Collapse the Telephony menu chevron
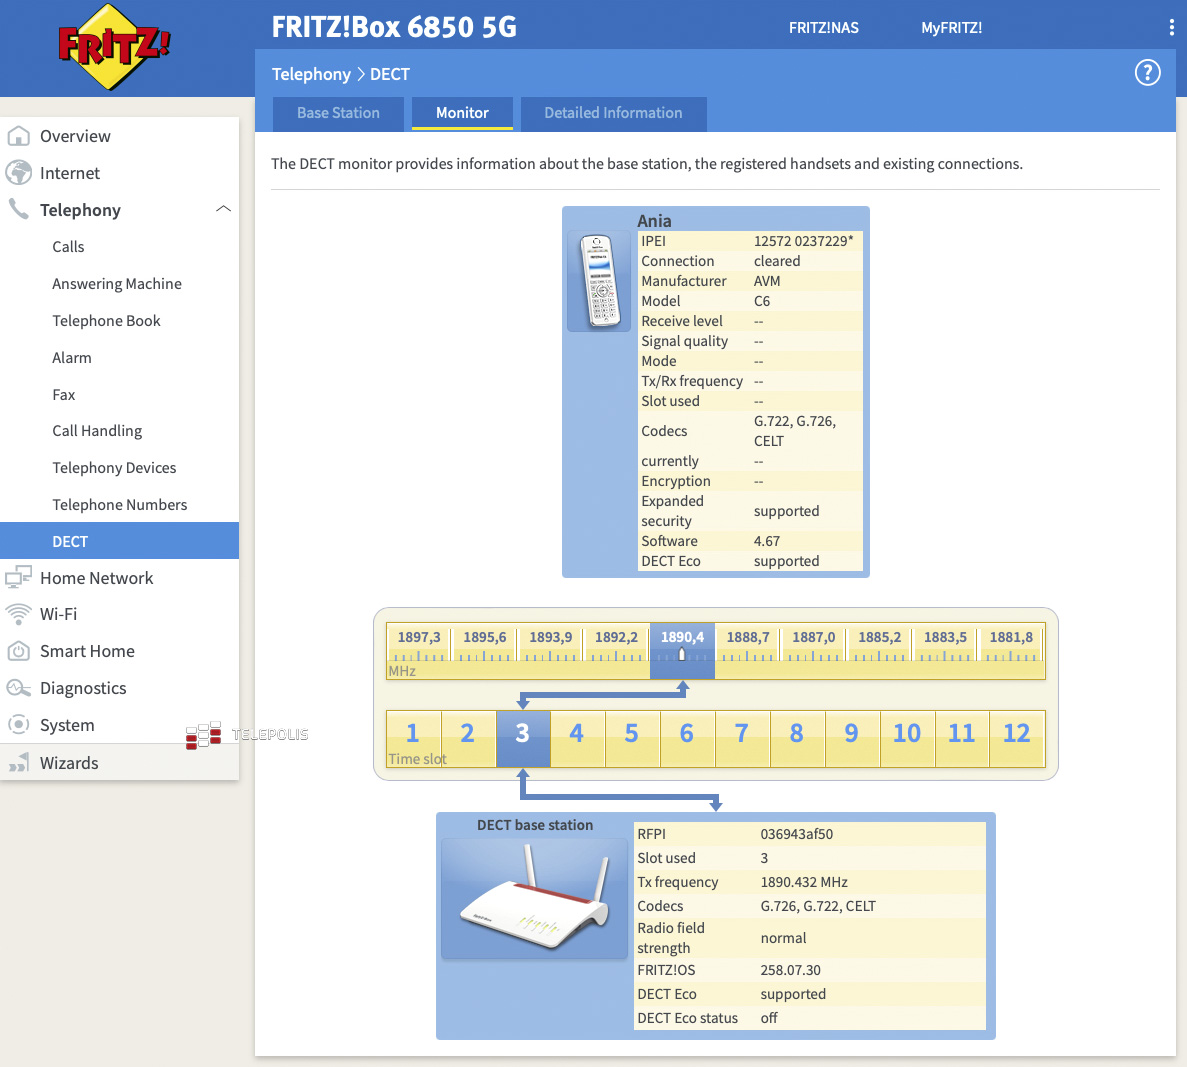 click(223, 209)
